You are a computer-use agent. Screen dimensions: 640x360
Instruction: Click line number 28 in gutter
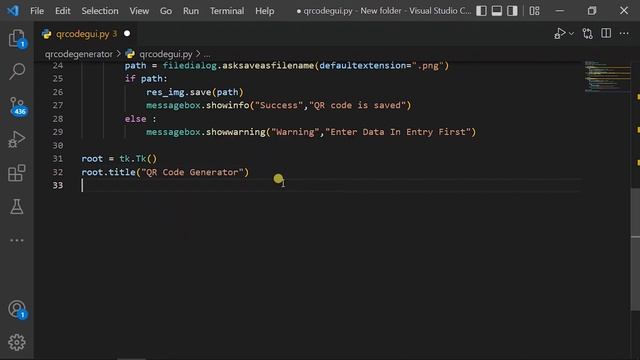[58, 119]
